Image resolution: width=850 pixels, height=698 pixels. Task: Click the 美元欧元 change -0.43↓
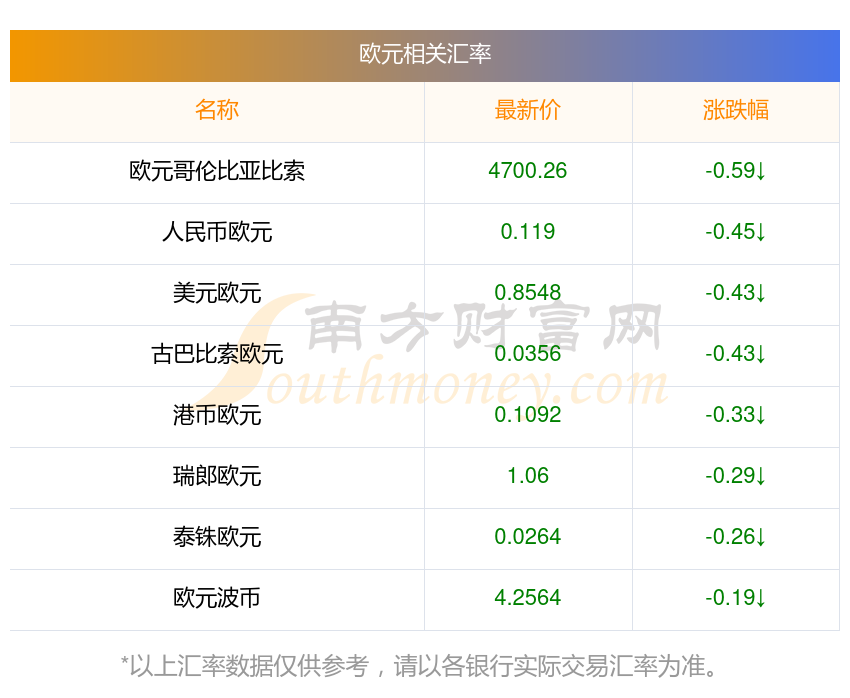(x=736, y=293)
